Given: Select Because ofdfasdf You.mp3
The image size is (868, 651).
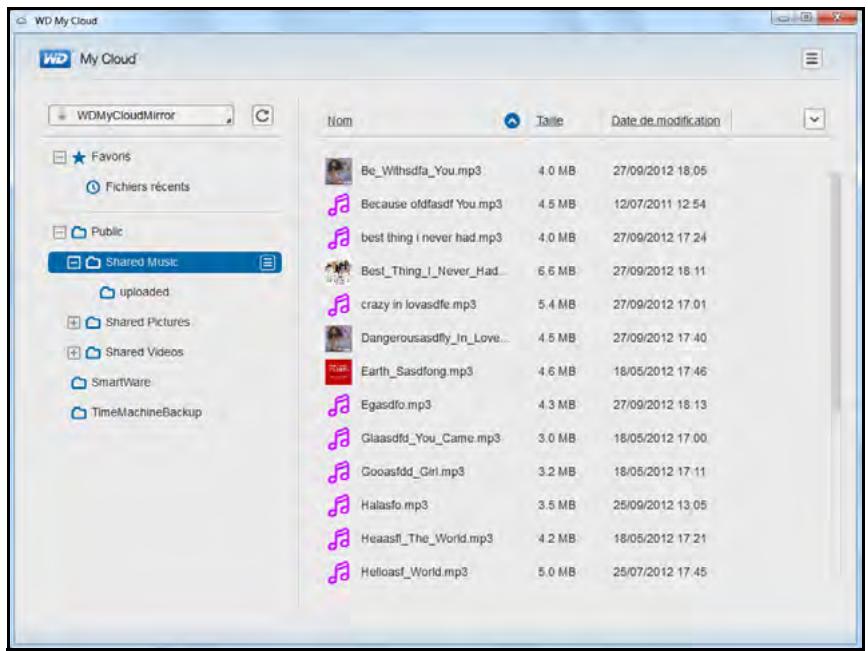Looking at the screenshot, I should click(x=431, y=204).
